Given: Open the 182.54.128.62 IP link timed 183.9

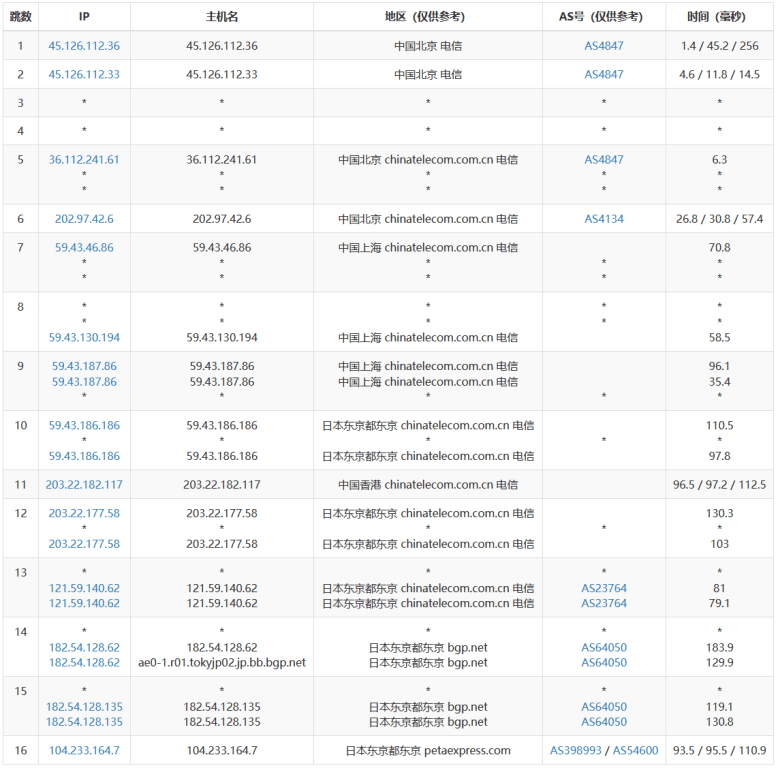Looking at the screenshot, I should pyautogui.click(x=84, y=648).
